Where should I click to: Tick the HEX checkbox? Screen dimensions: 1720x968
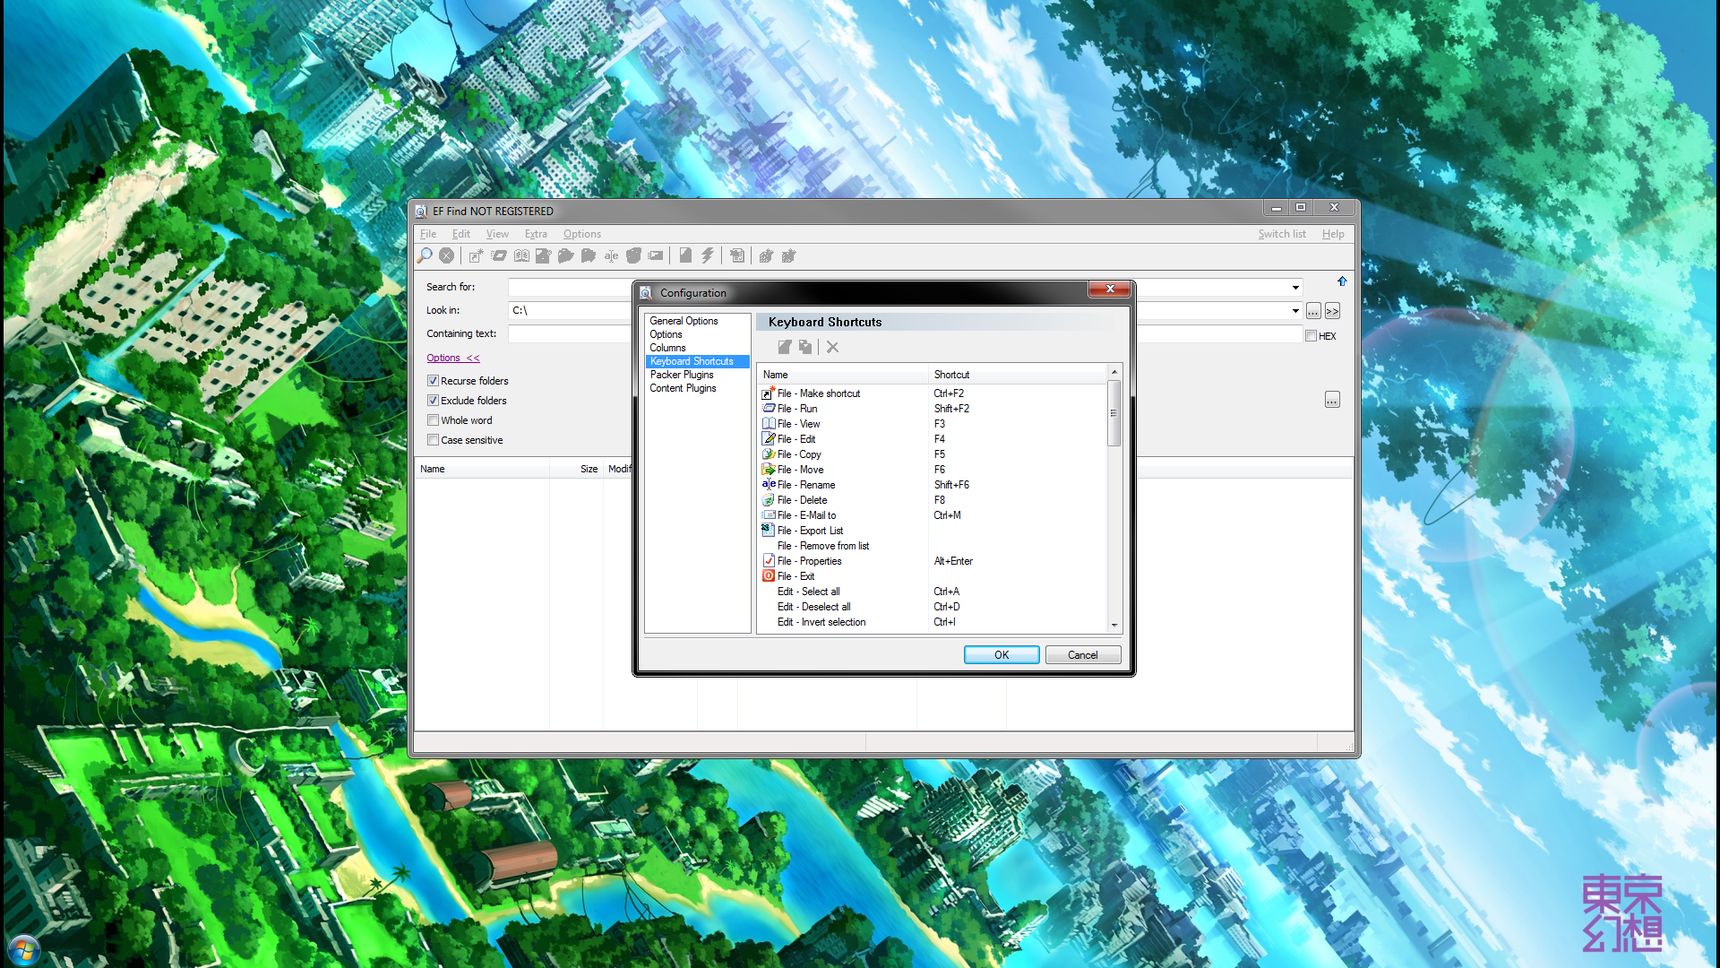(x=1311, y=336)
